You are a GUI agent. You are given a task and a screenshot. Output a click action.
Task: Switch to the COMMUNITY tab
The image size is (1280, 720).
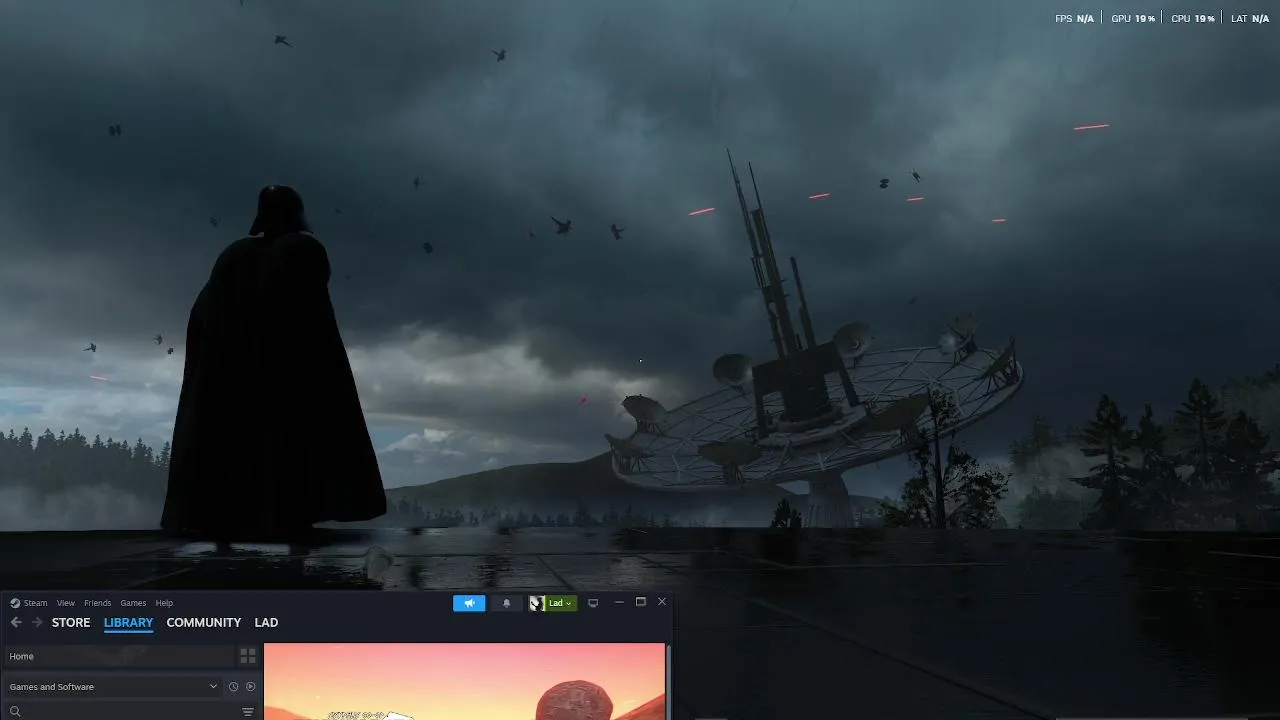coord(204,622)
